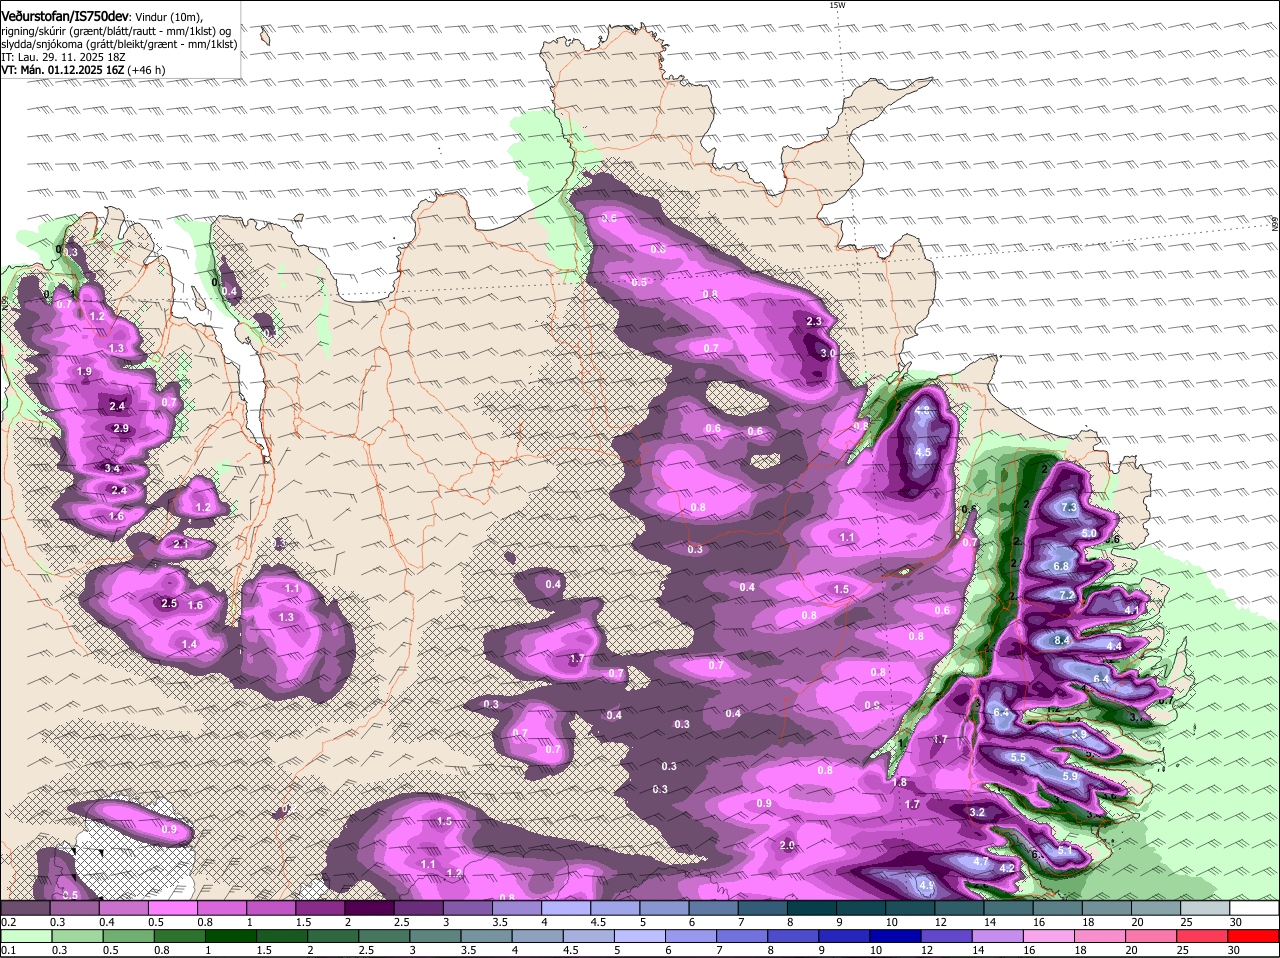Click the 4.7 value near the southeast coast

(x=981, y=861)
